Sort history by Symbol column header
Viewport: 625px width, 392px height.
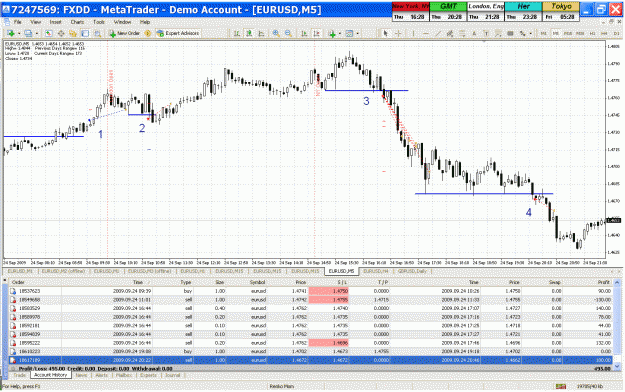tap(257, 282)
